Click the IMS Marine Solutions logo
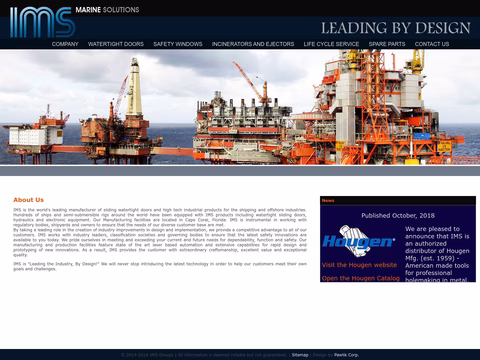This screenshot has height=360, width=480. [74, 22]
